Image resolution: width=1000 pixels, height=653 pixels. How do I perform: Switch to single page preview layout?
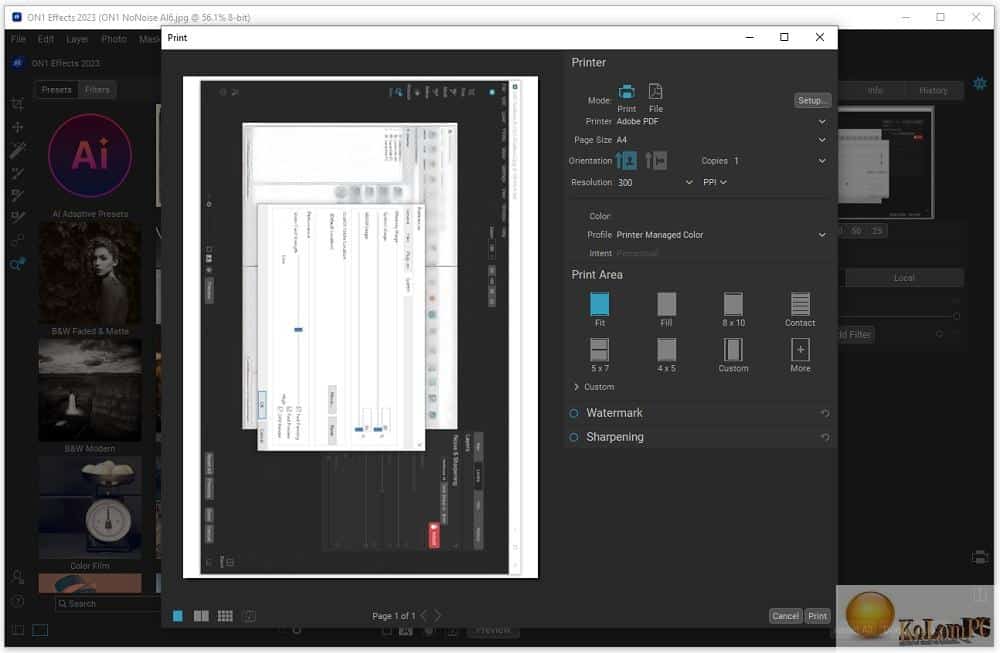[x=178, y=616]
